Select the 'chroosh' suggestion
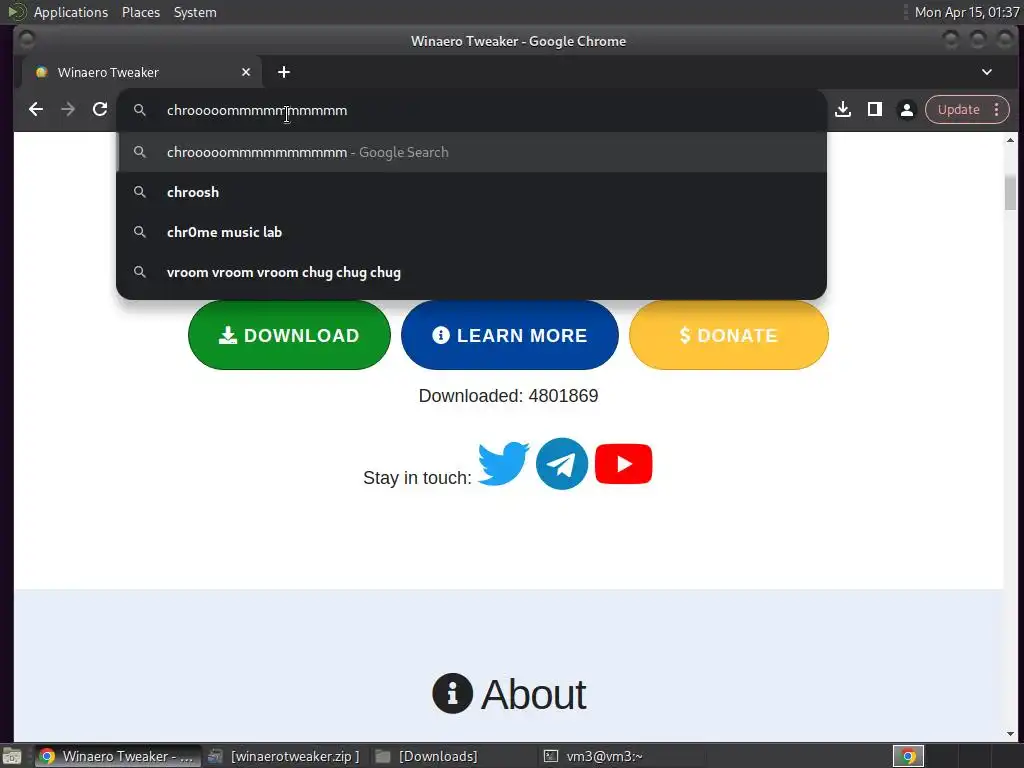The height and width of the screenshot is (768, 1024). click(x=472, y=192)
